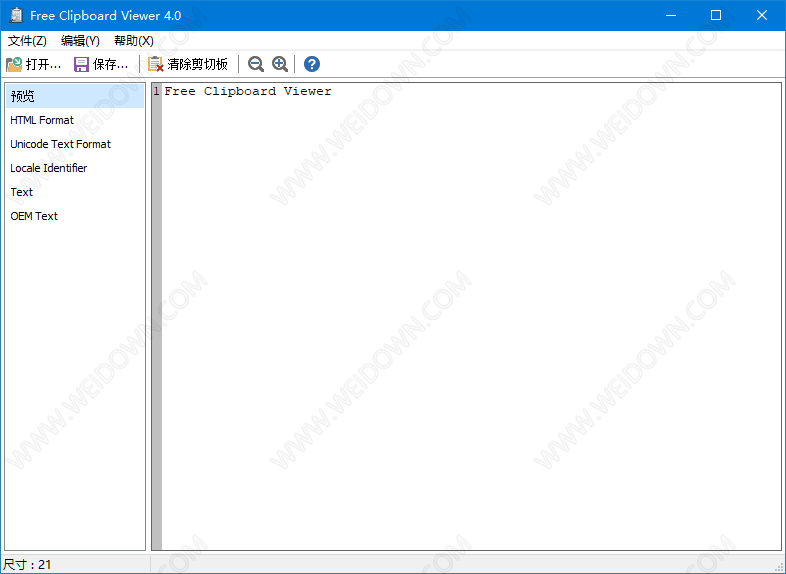Select Unicode Text Format entry

click(75, 144)
